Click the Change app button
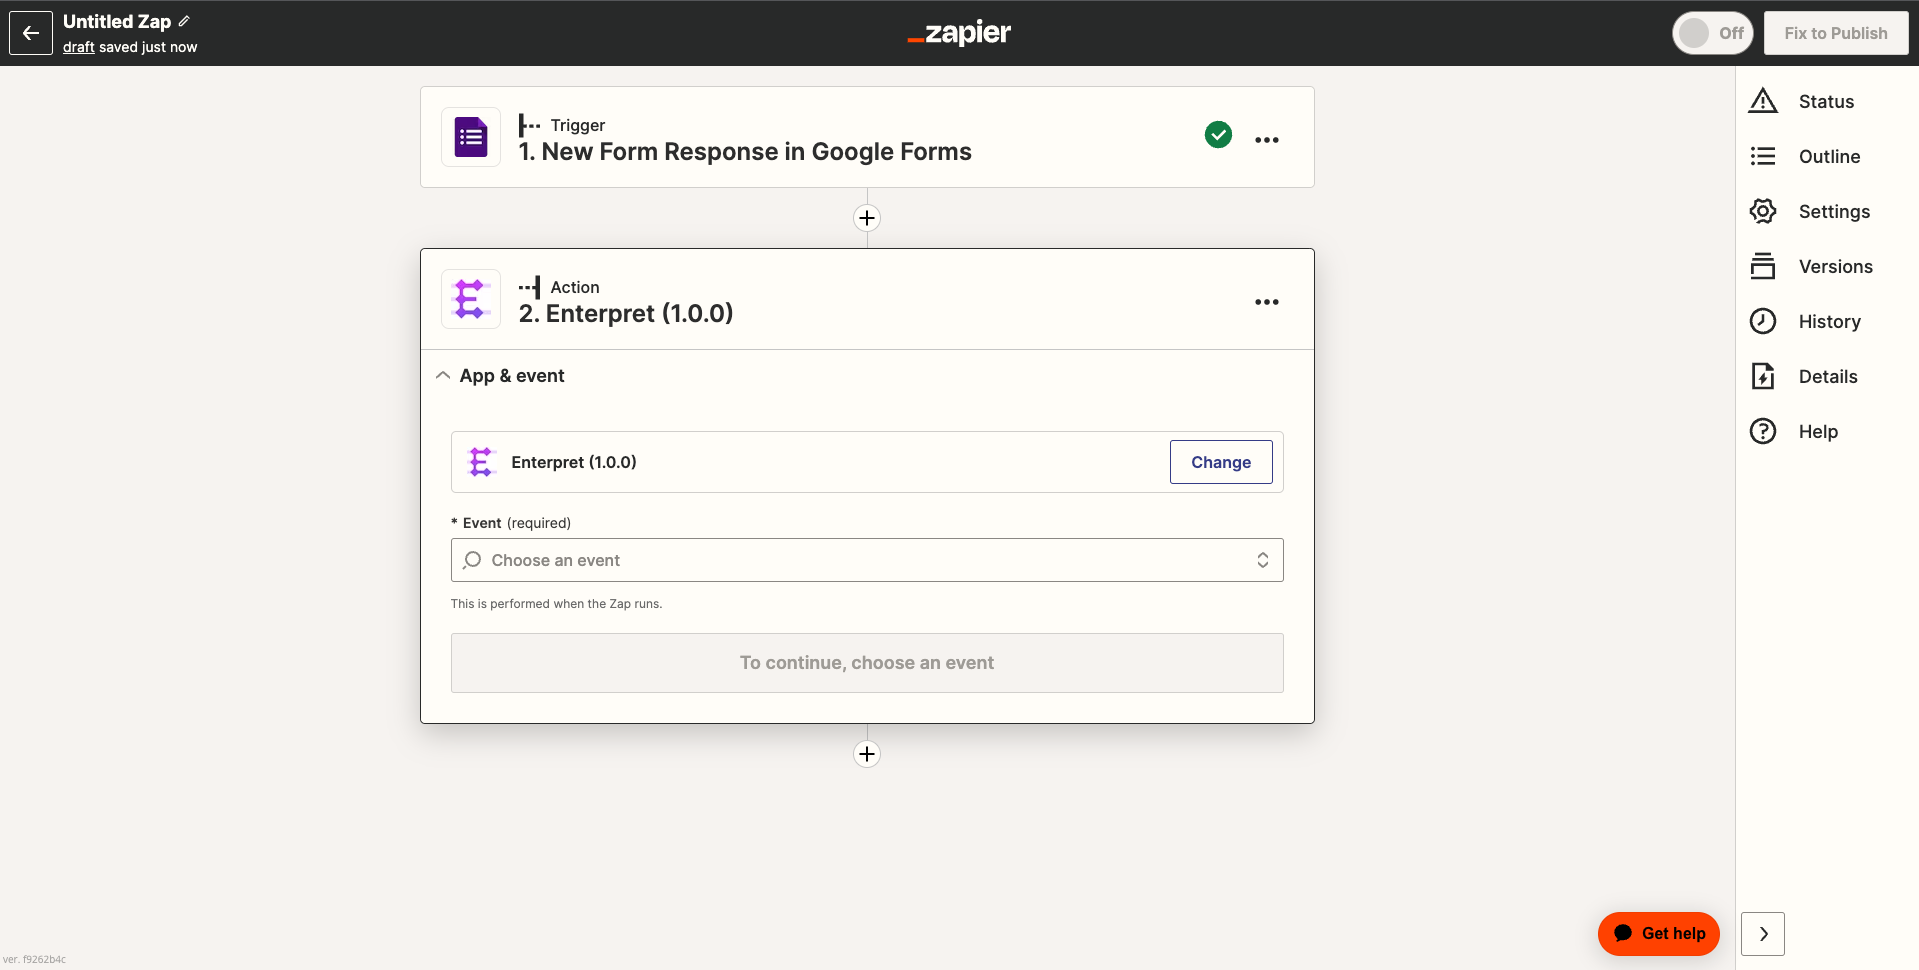 click(1221, 462)
